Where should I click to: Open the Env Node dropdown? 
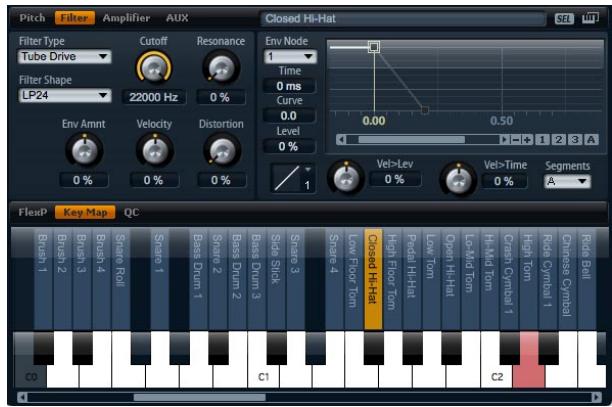(x=290, y=57)
